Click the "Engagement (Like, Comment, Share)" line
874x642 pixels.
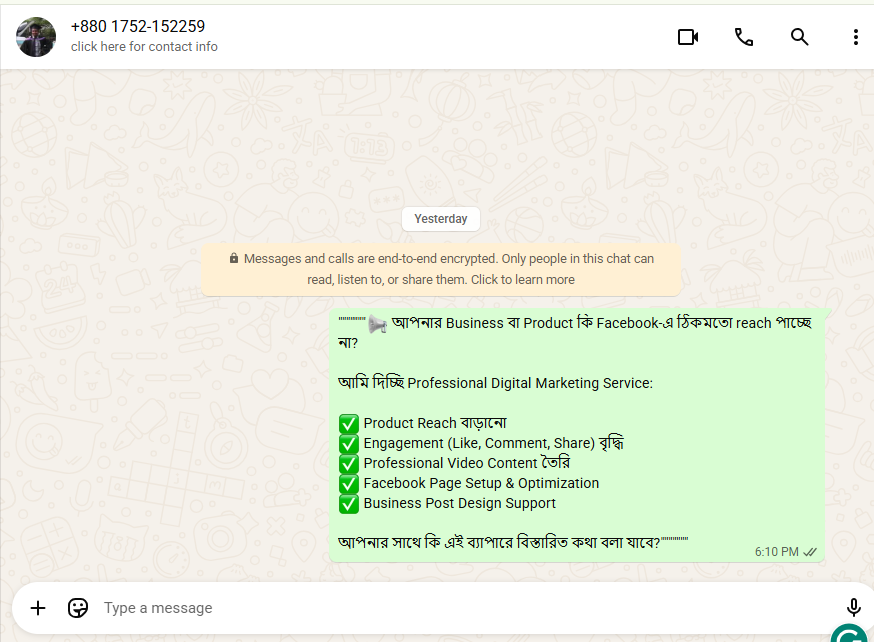click(493, 444)
